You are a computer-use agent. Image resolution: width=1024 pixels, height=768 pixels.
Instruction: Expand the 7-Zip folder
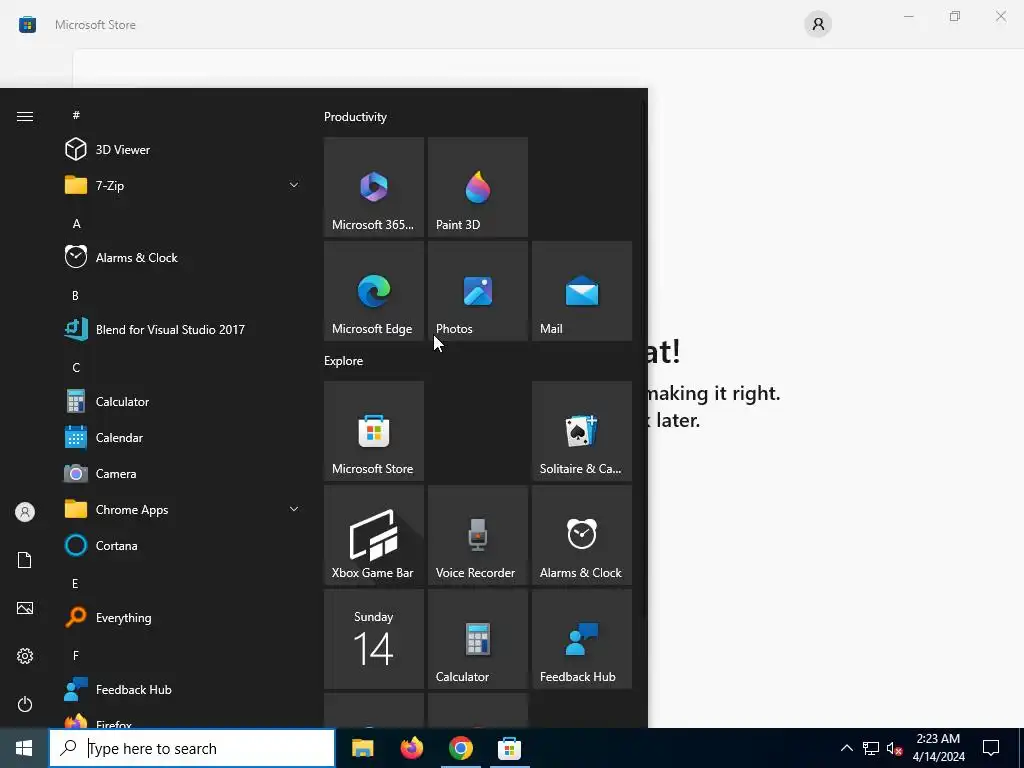pyautogui.click(x=183, y=185)
